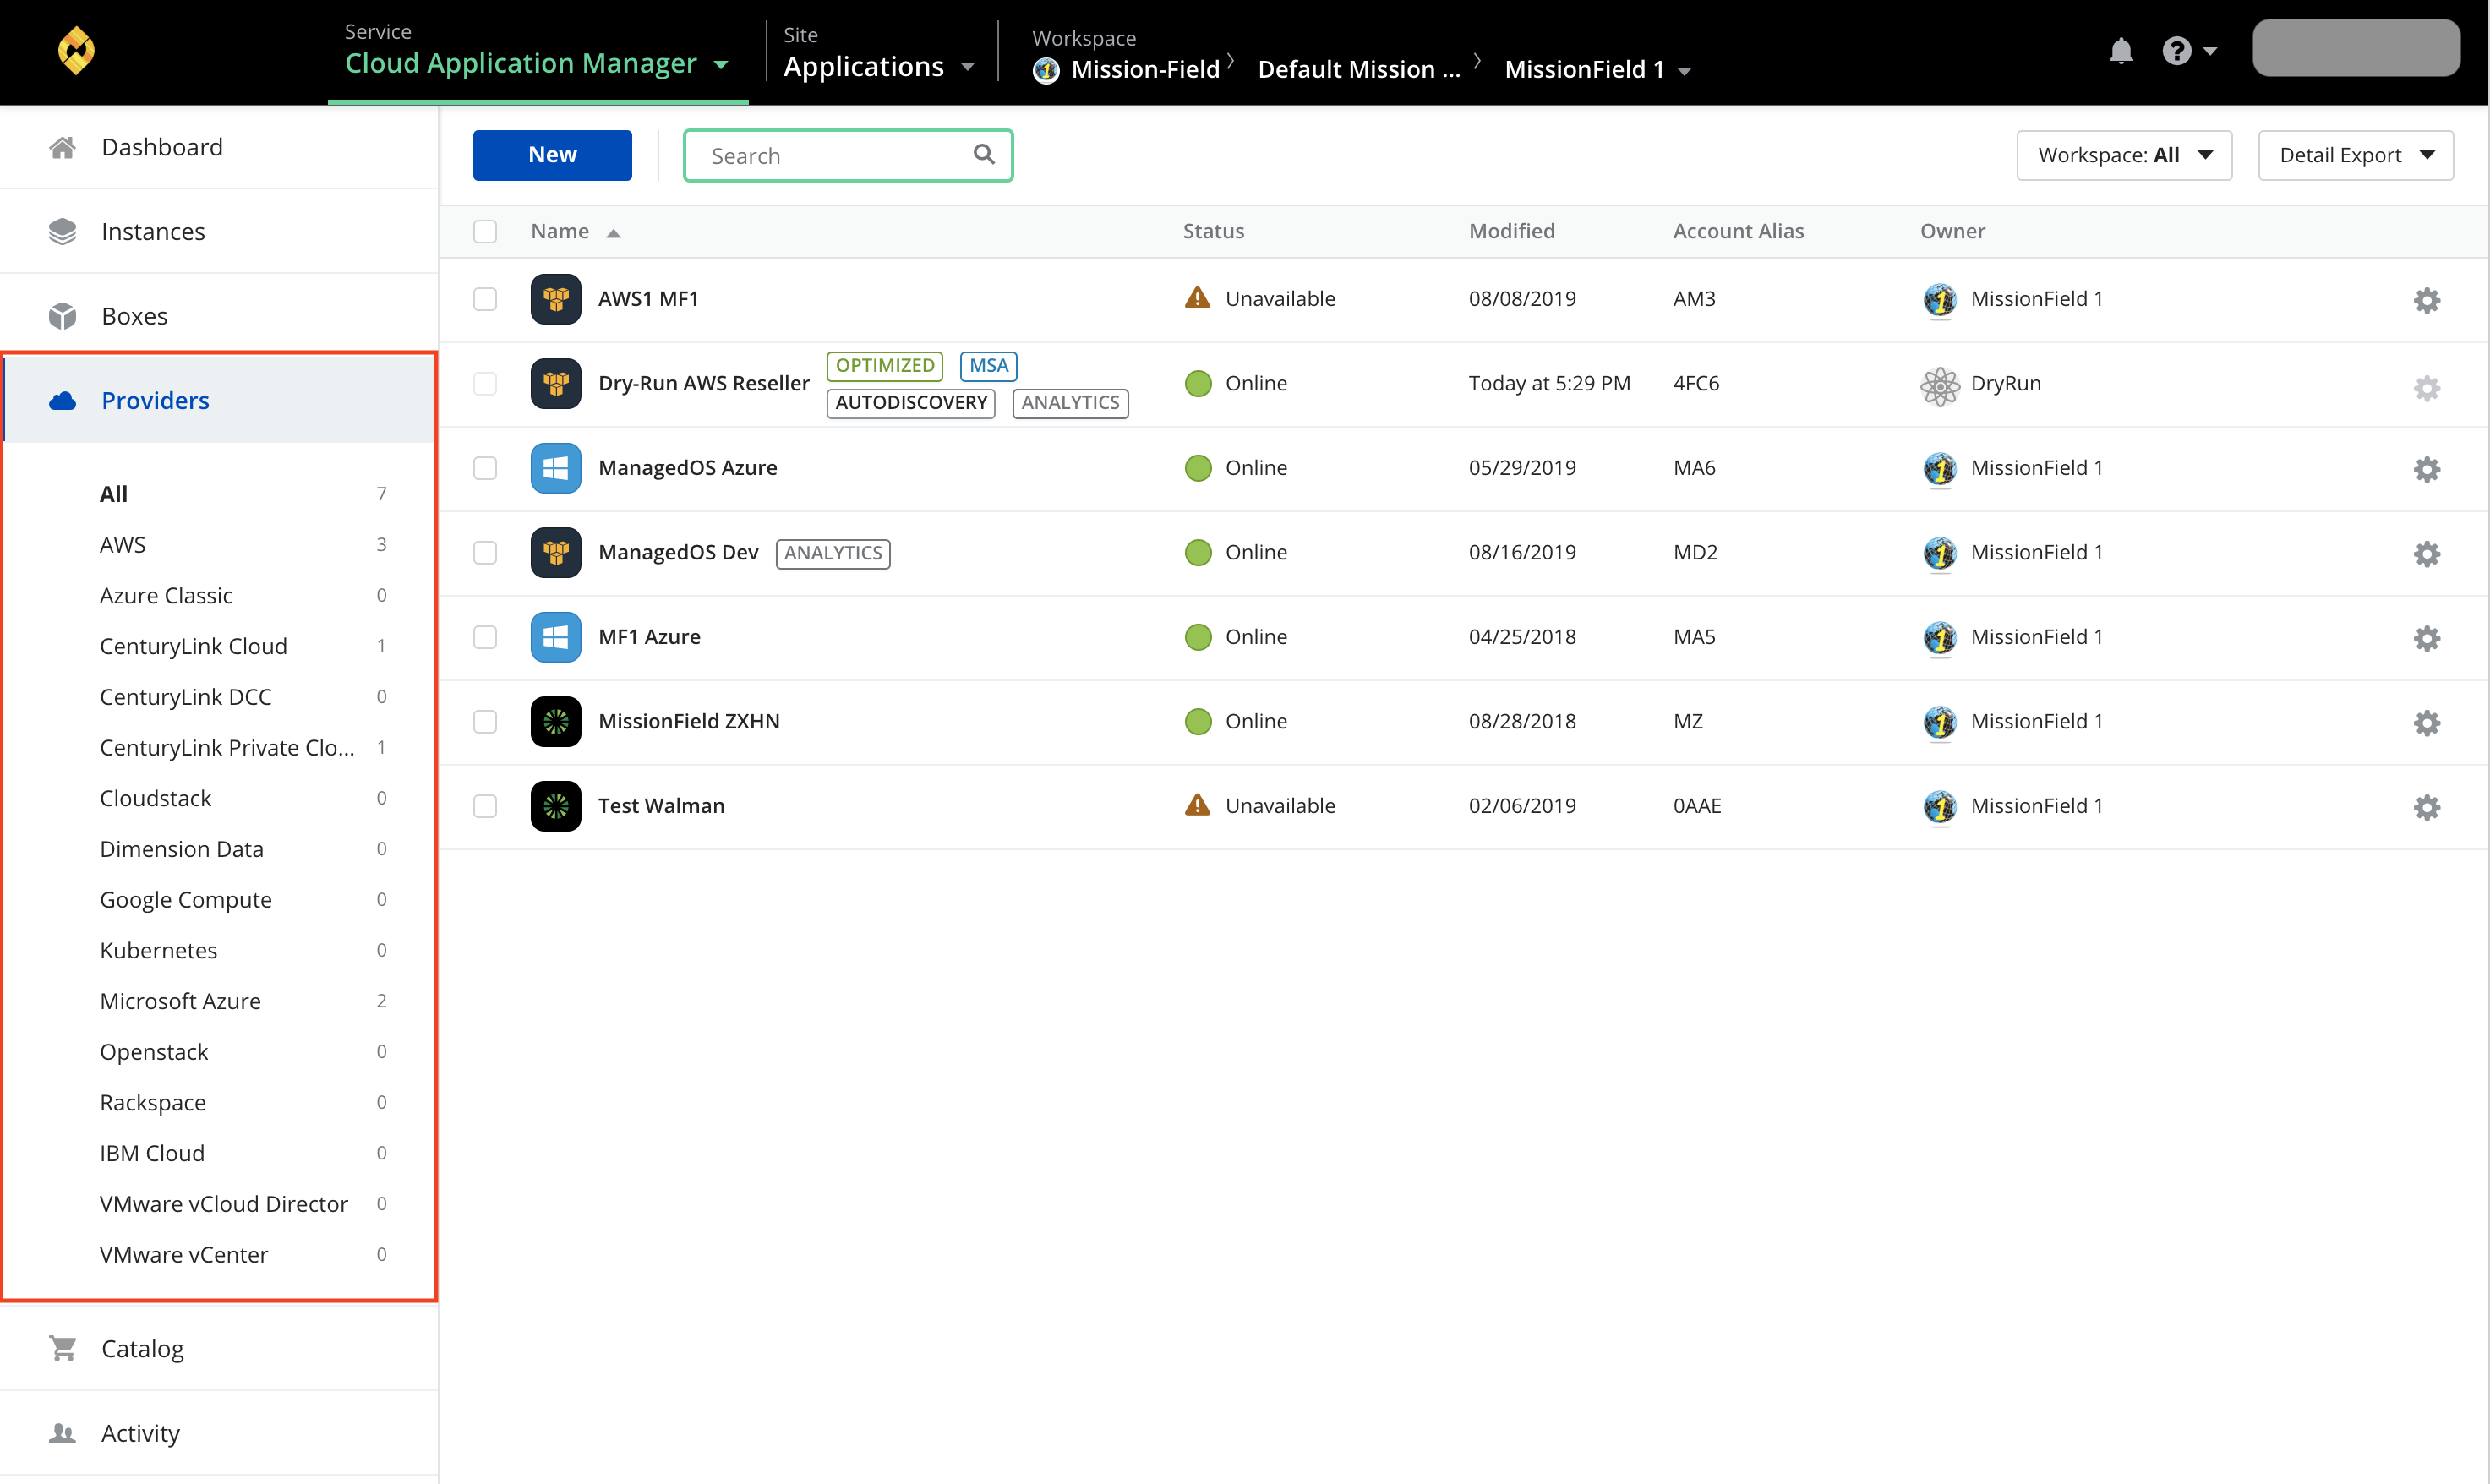Toggle the select-all checkbox in table header
This screenshot has height=1484, width=2490.
click(485, 231)
